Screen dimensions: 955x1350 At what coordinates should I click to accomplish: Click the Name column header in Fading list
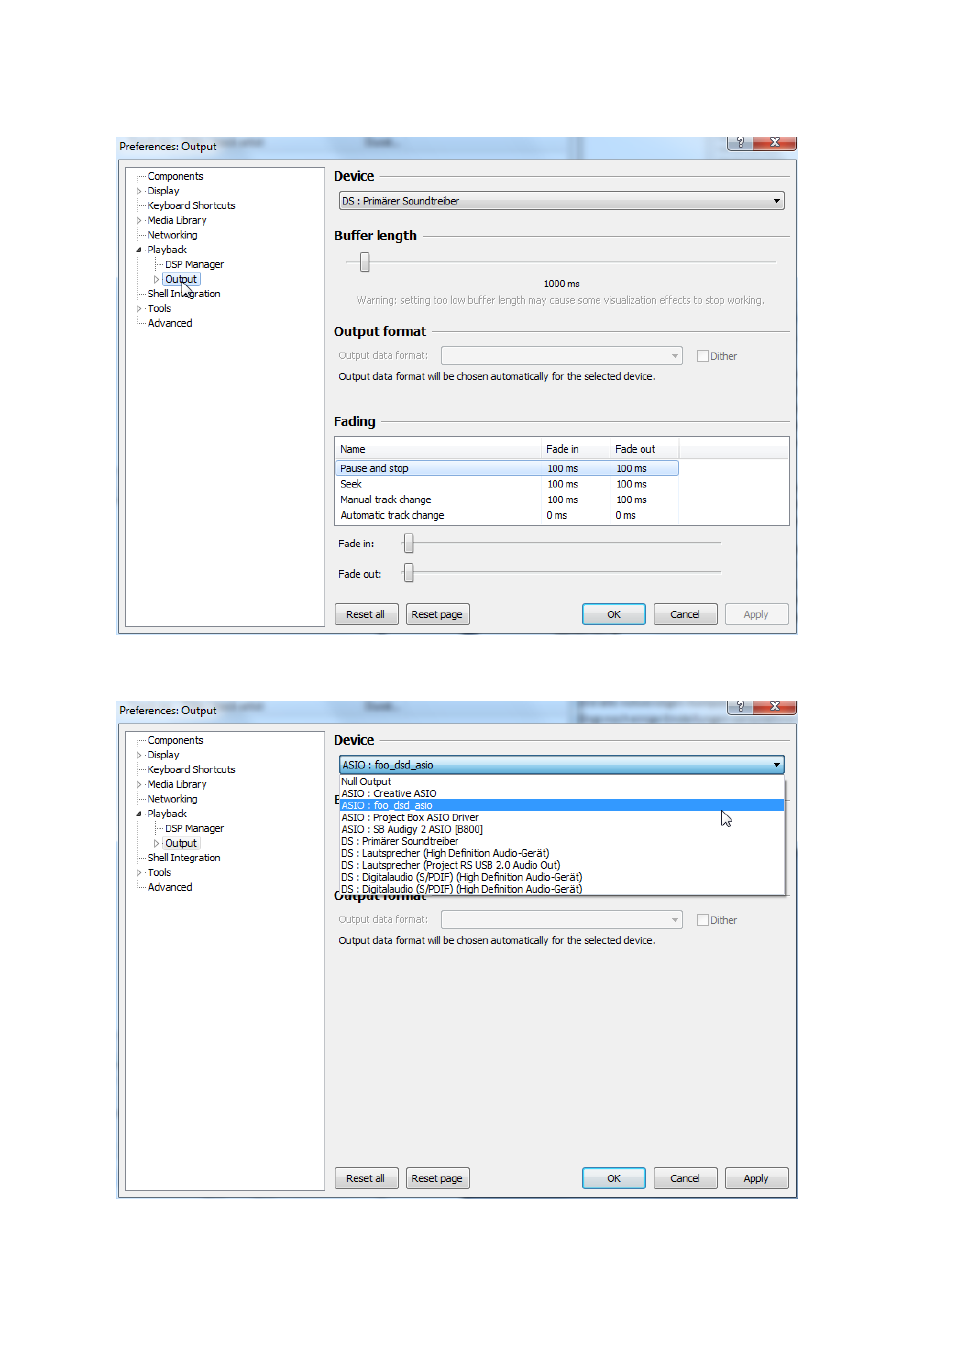[x=438, y=449]
